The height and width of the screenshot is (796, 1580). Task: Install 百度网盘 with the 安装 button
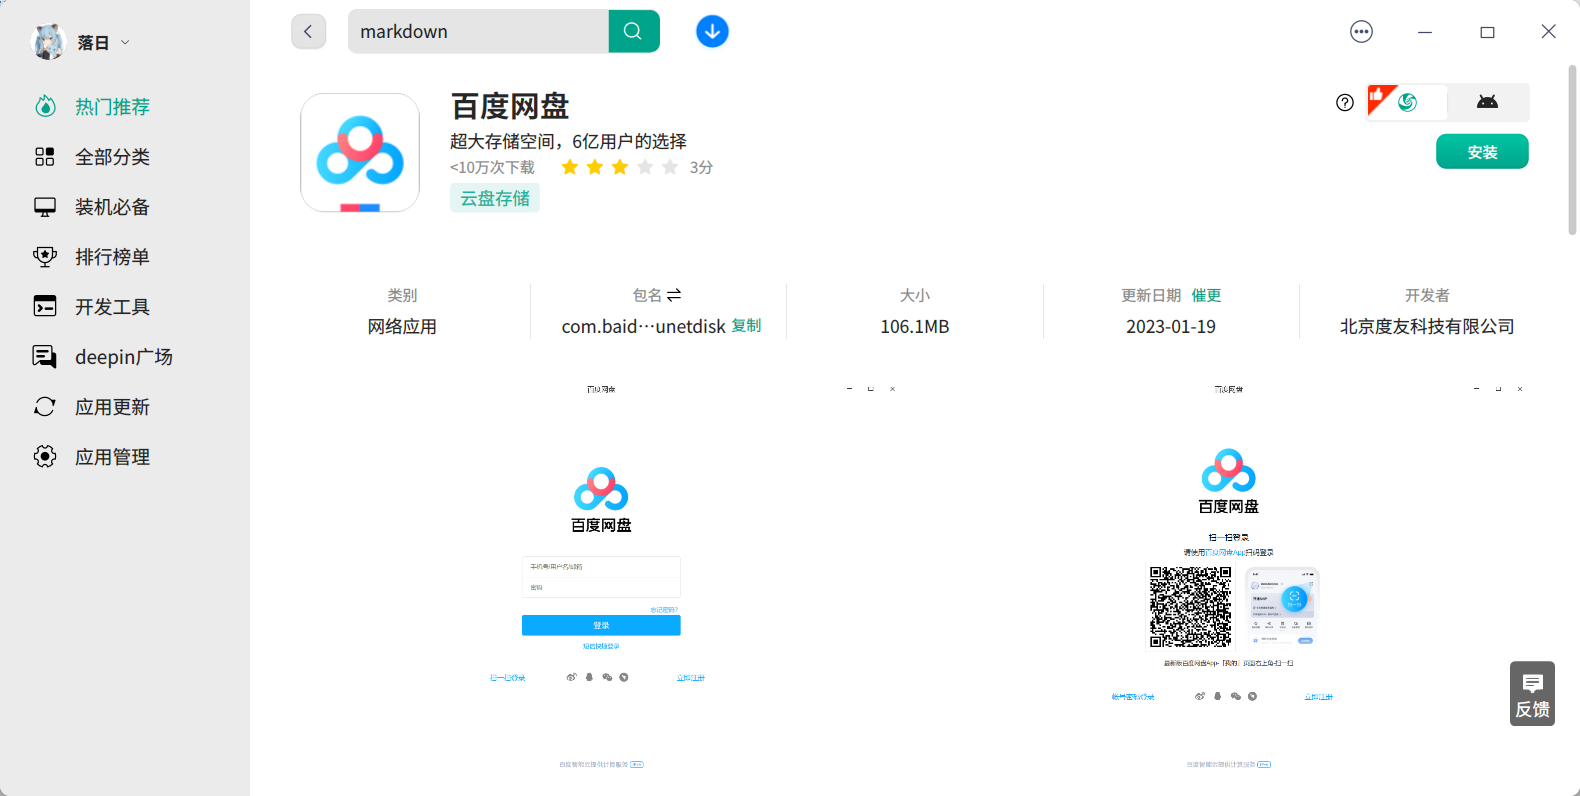[1482, 152]
